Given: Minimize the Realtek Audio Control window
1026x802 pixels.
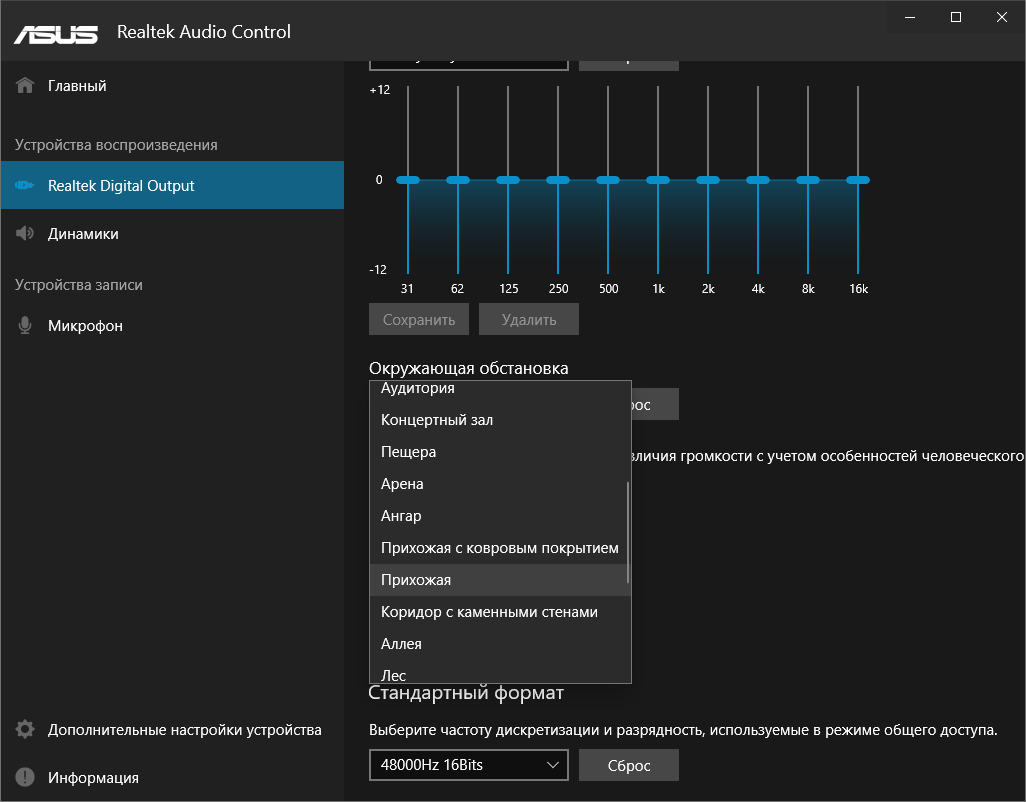Looking at the screenshot, I should coord(910,17).
